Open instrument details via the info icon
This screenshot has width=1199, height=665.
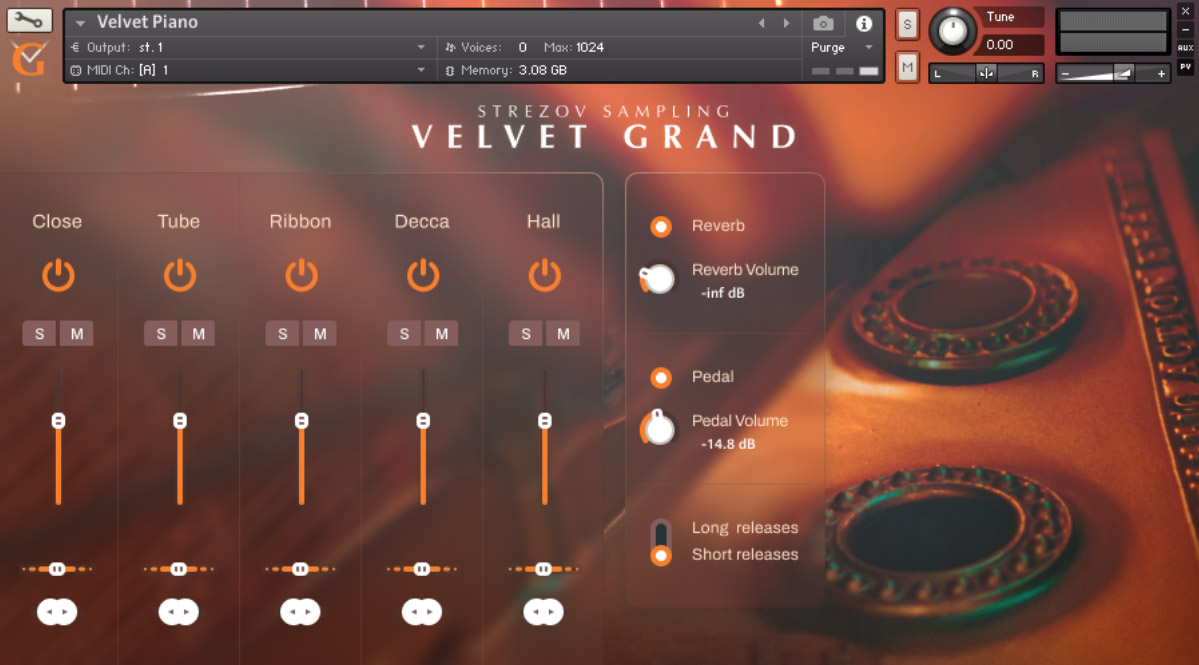point(863,24)
